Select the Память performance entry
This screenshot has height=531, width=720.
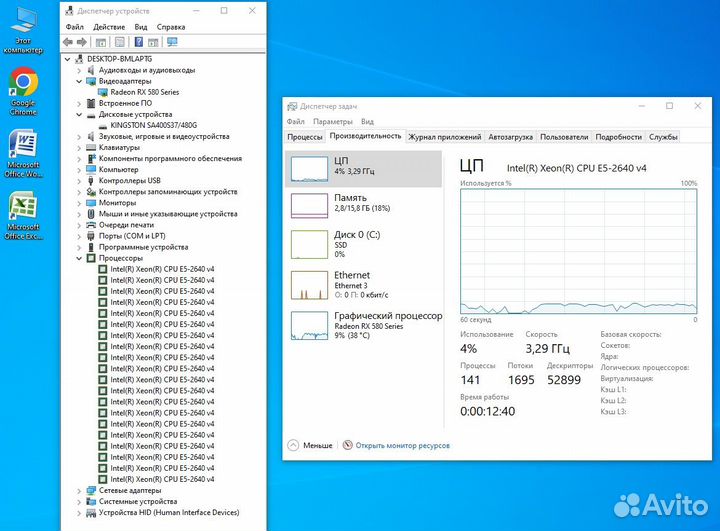[363, 205]
